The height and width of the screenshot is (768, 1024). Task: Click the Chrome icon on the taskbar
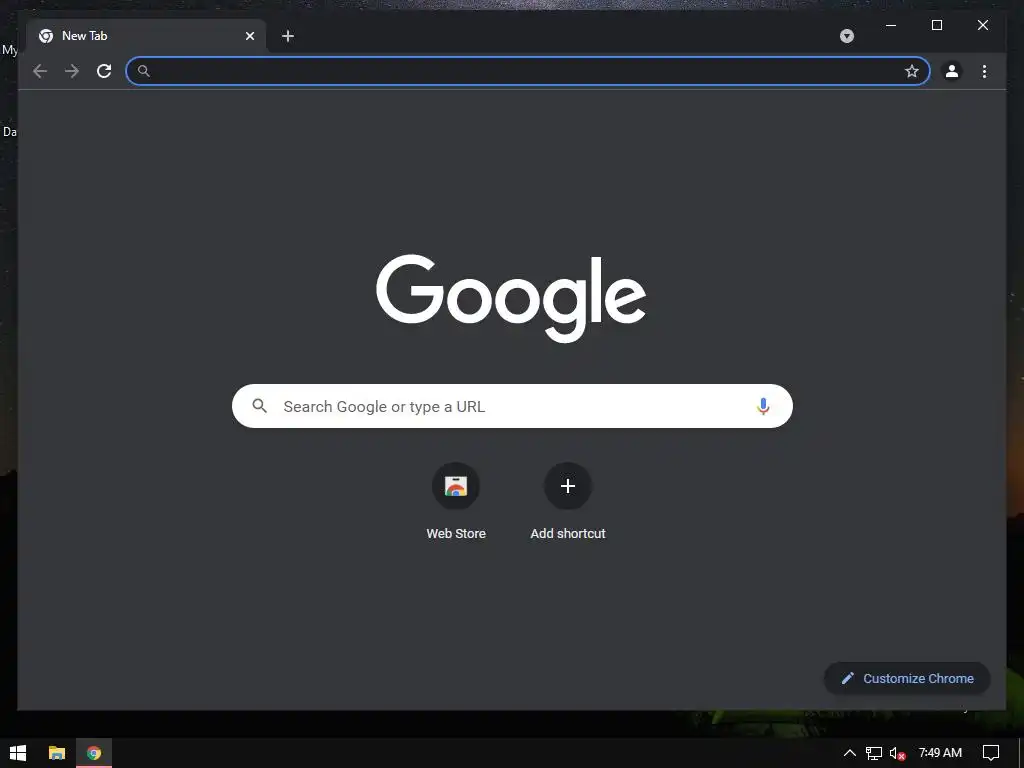point(94,753)
